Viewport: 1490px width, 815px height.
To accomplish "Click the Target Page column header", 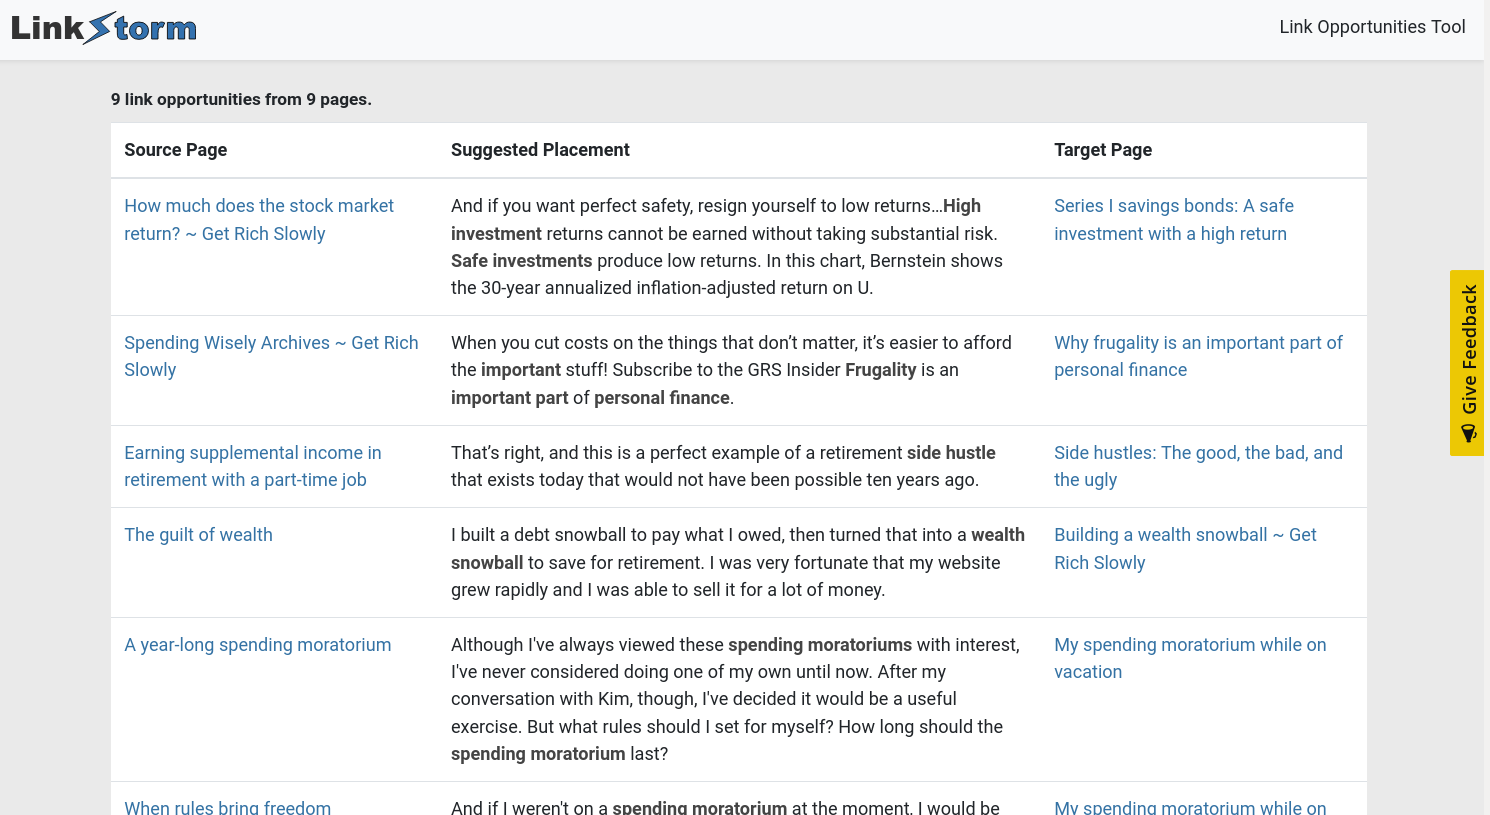I will coord(1102,150).
